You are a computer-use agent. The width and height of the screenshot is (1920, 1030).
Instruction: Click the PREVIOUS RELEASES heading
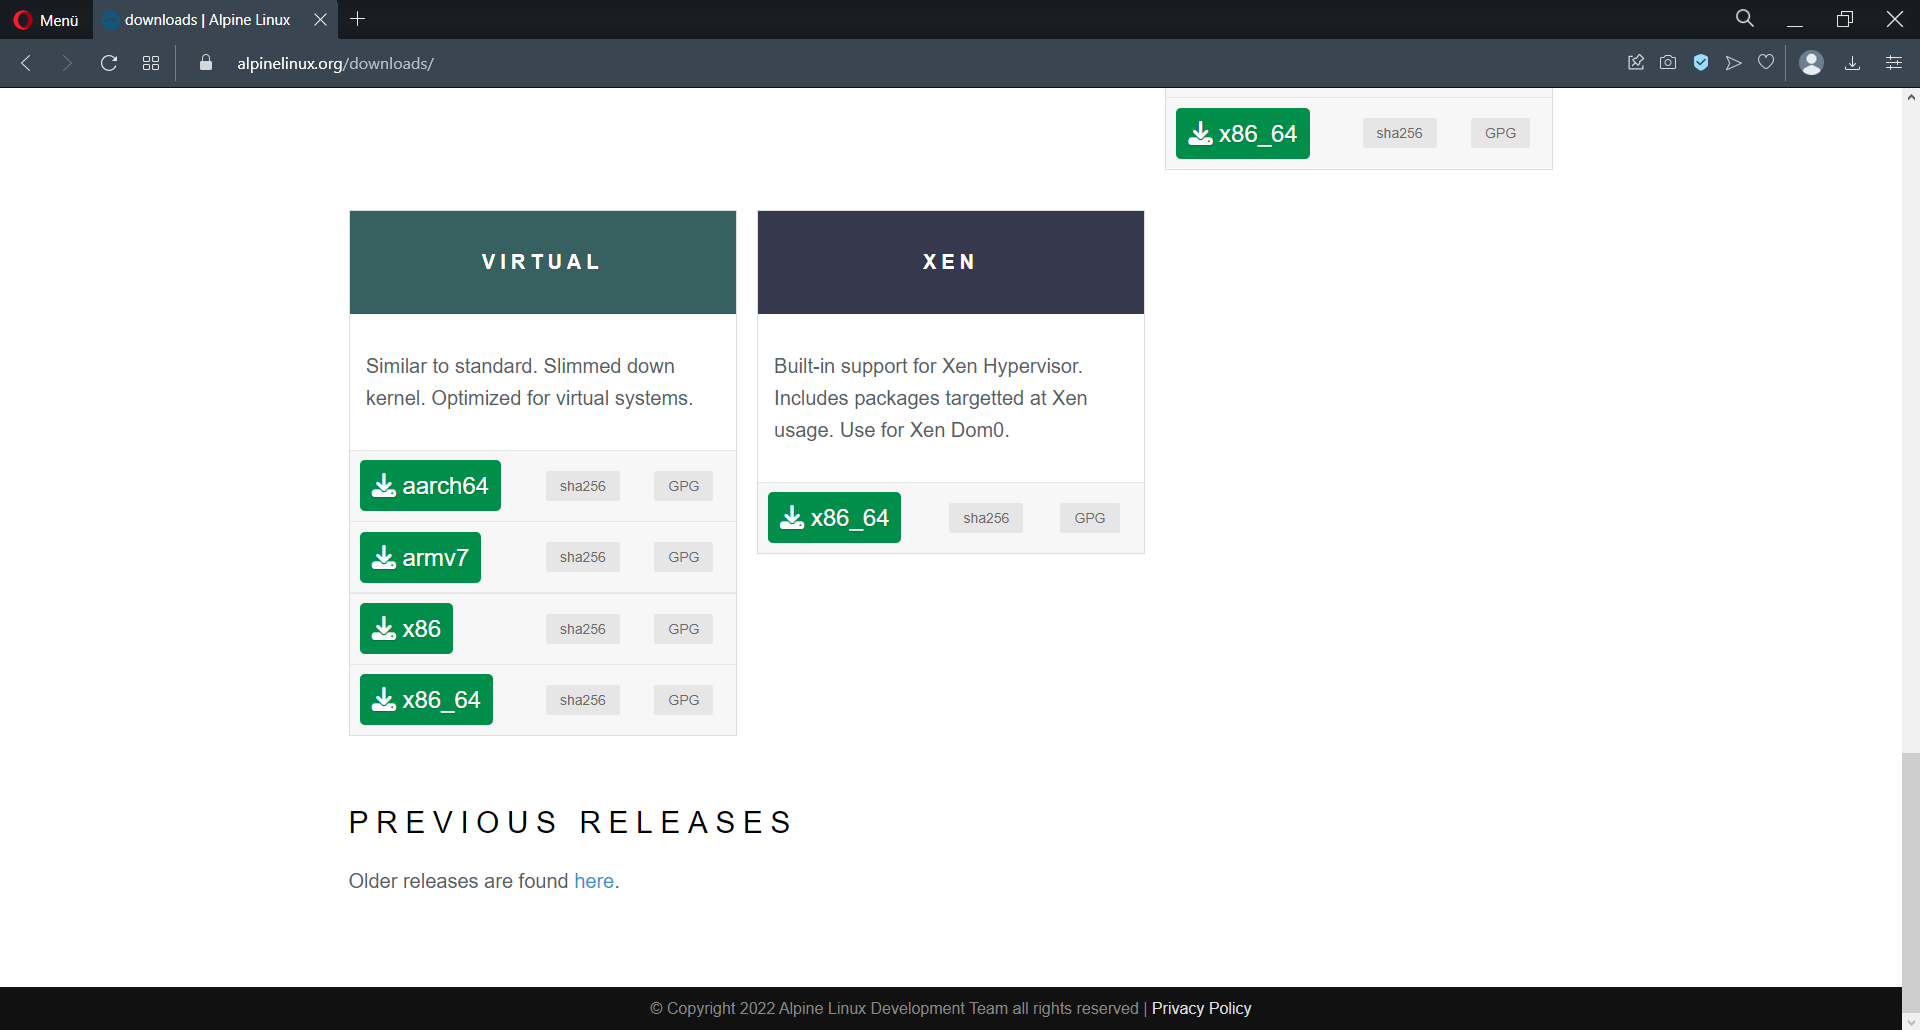[x=571, y=822]
